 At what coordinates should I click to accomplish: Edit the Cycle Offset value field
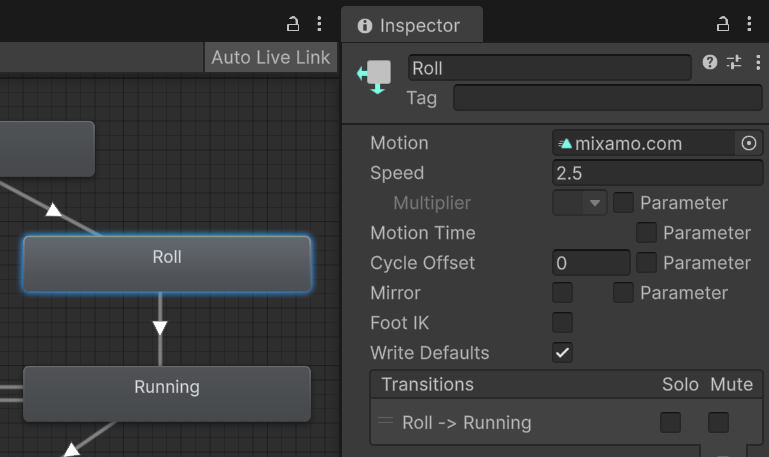(x=591, y=263)
